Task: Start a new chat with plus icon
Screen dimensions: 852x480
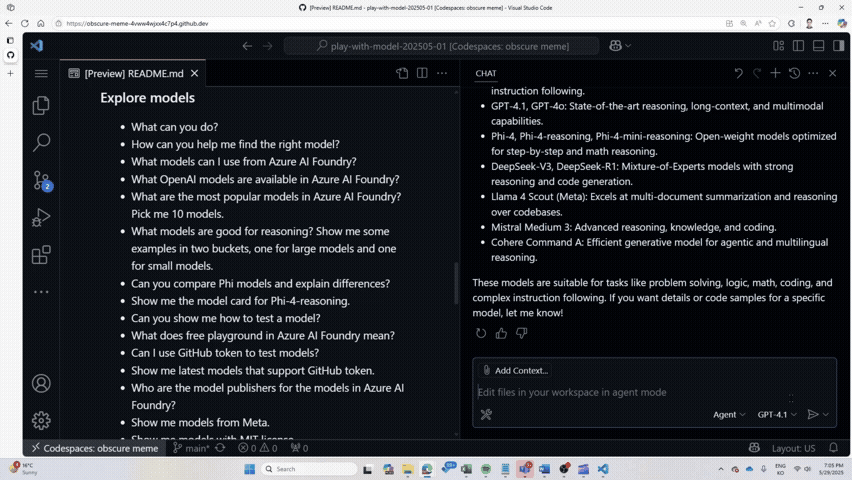Action: (x=775, y=73)
